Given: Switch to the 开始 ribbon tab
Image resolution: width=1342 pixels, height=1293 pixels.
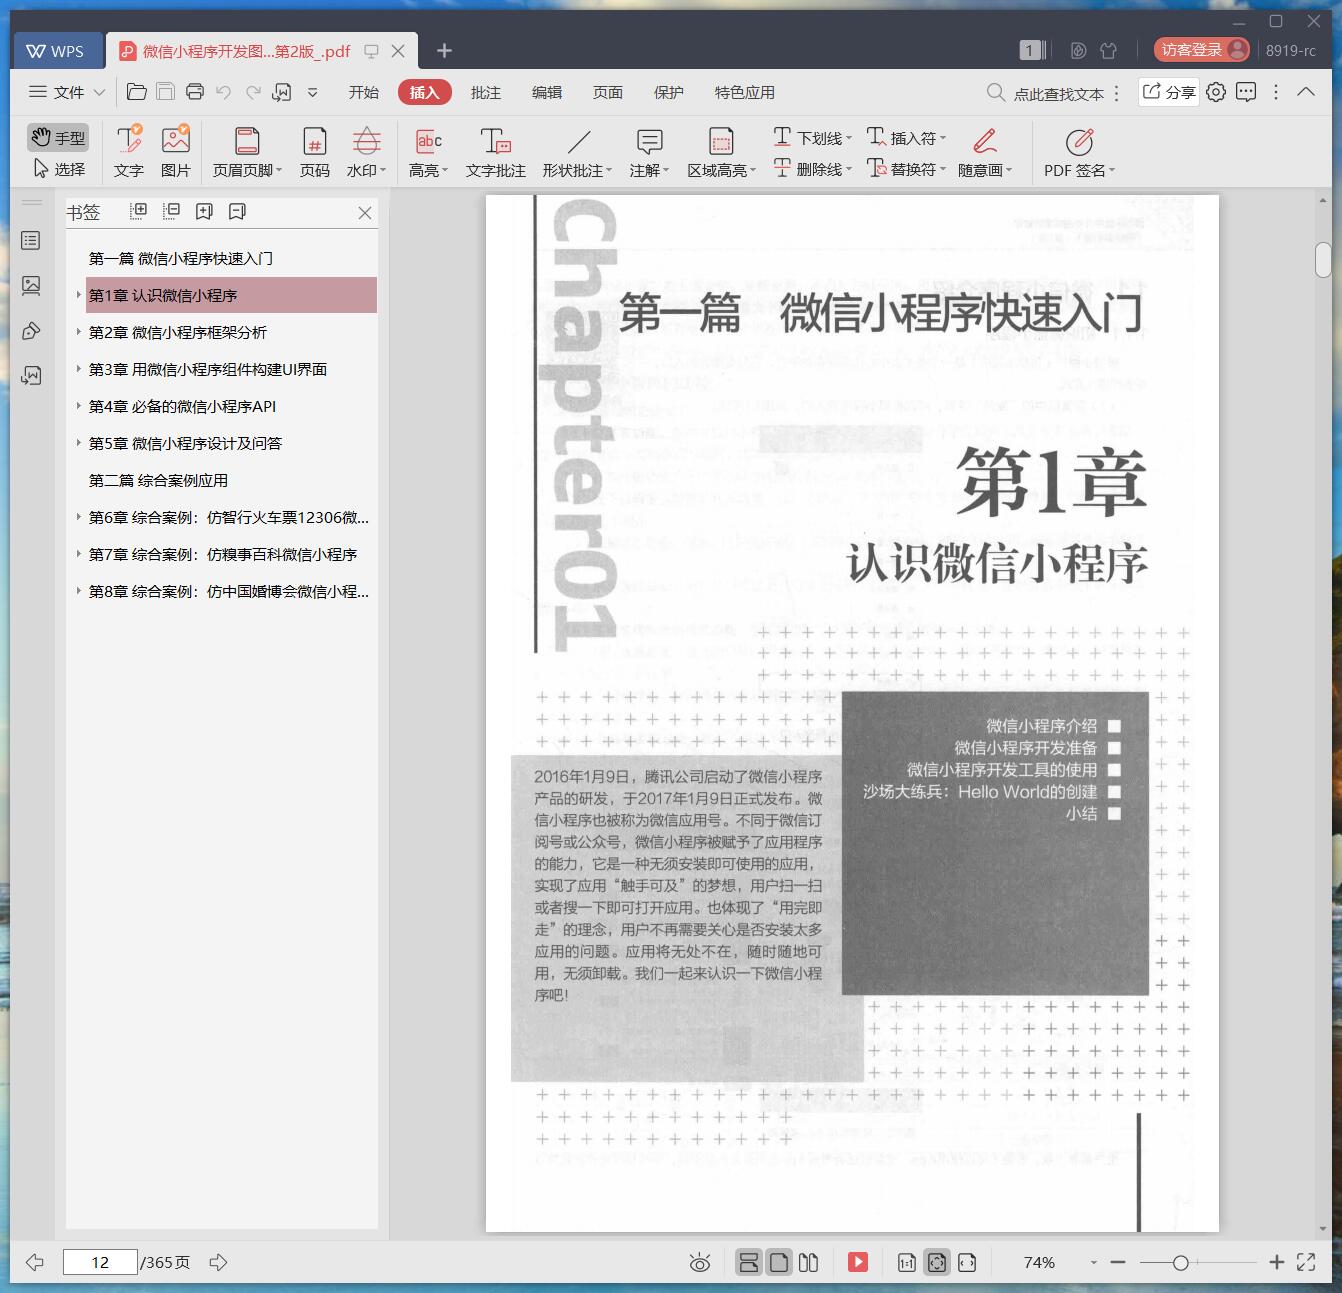Looking at the screenshot, I should pos(363,92).
